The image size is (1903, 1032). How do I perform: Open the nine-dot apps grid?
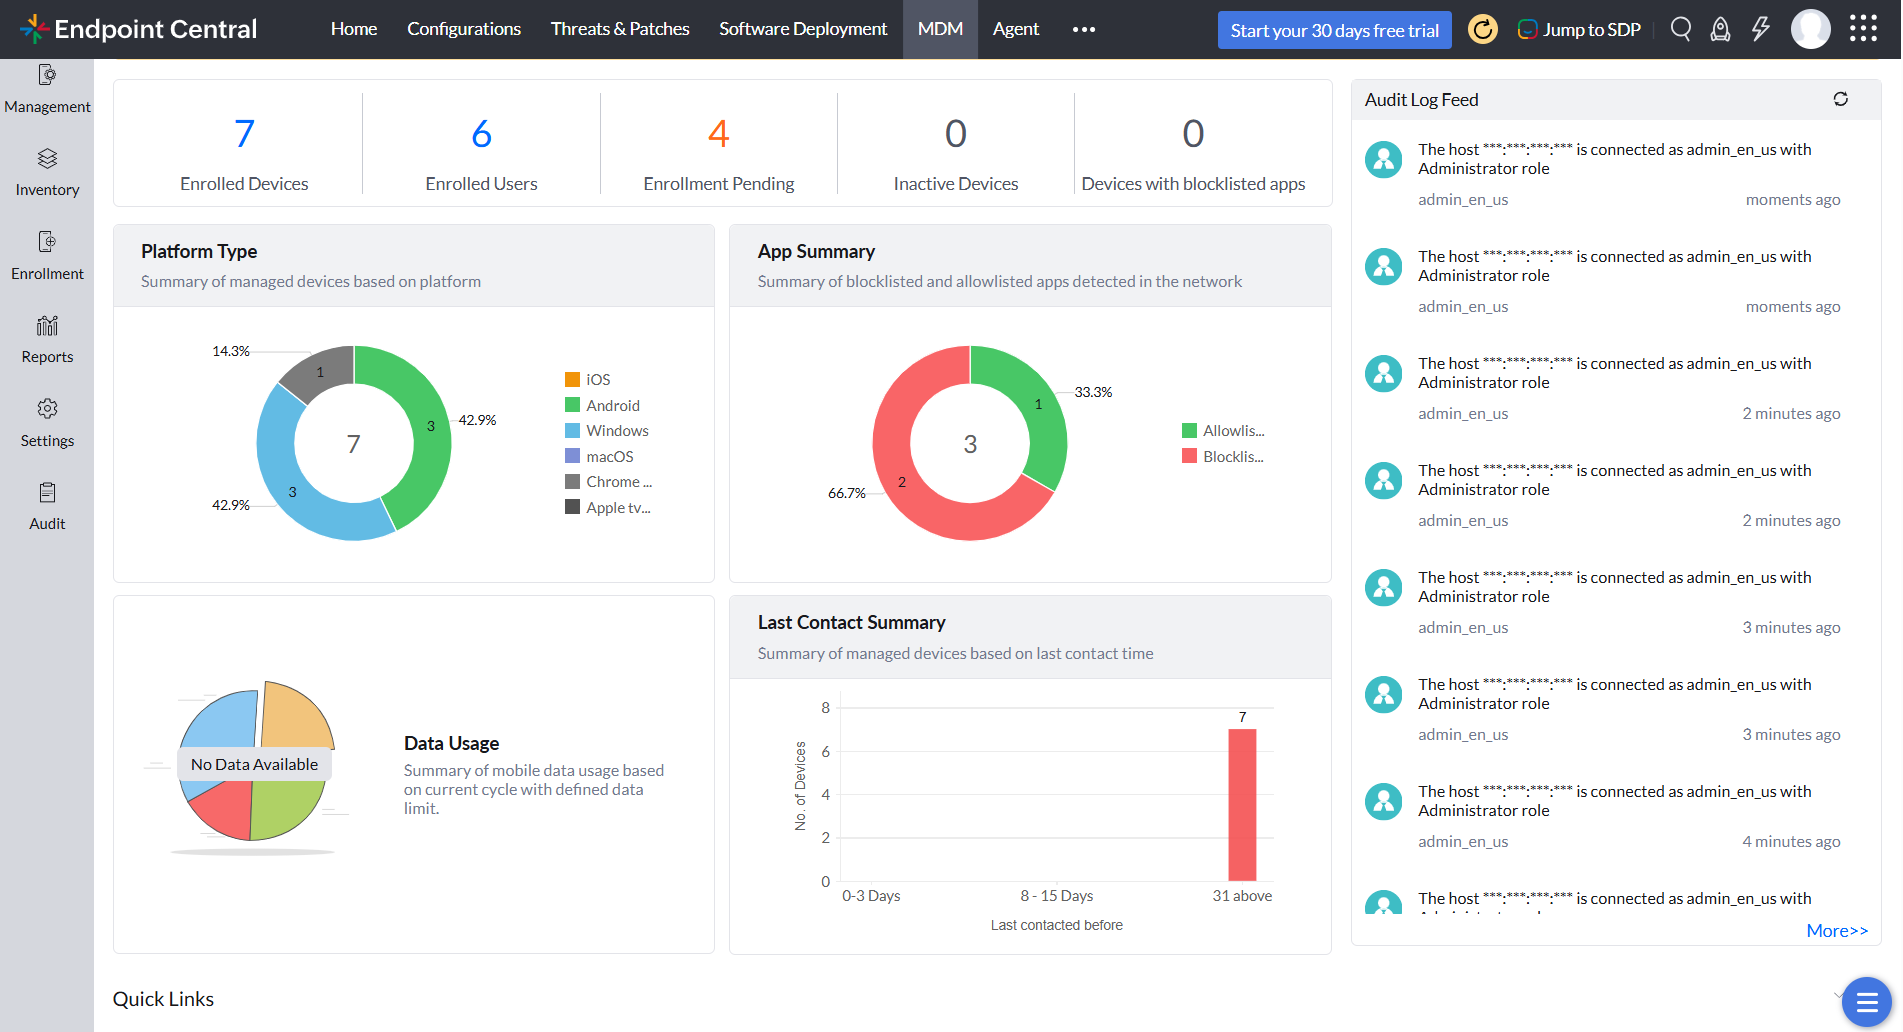(1863, 29)
